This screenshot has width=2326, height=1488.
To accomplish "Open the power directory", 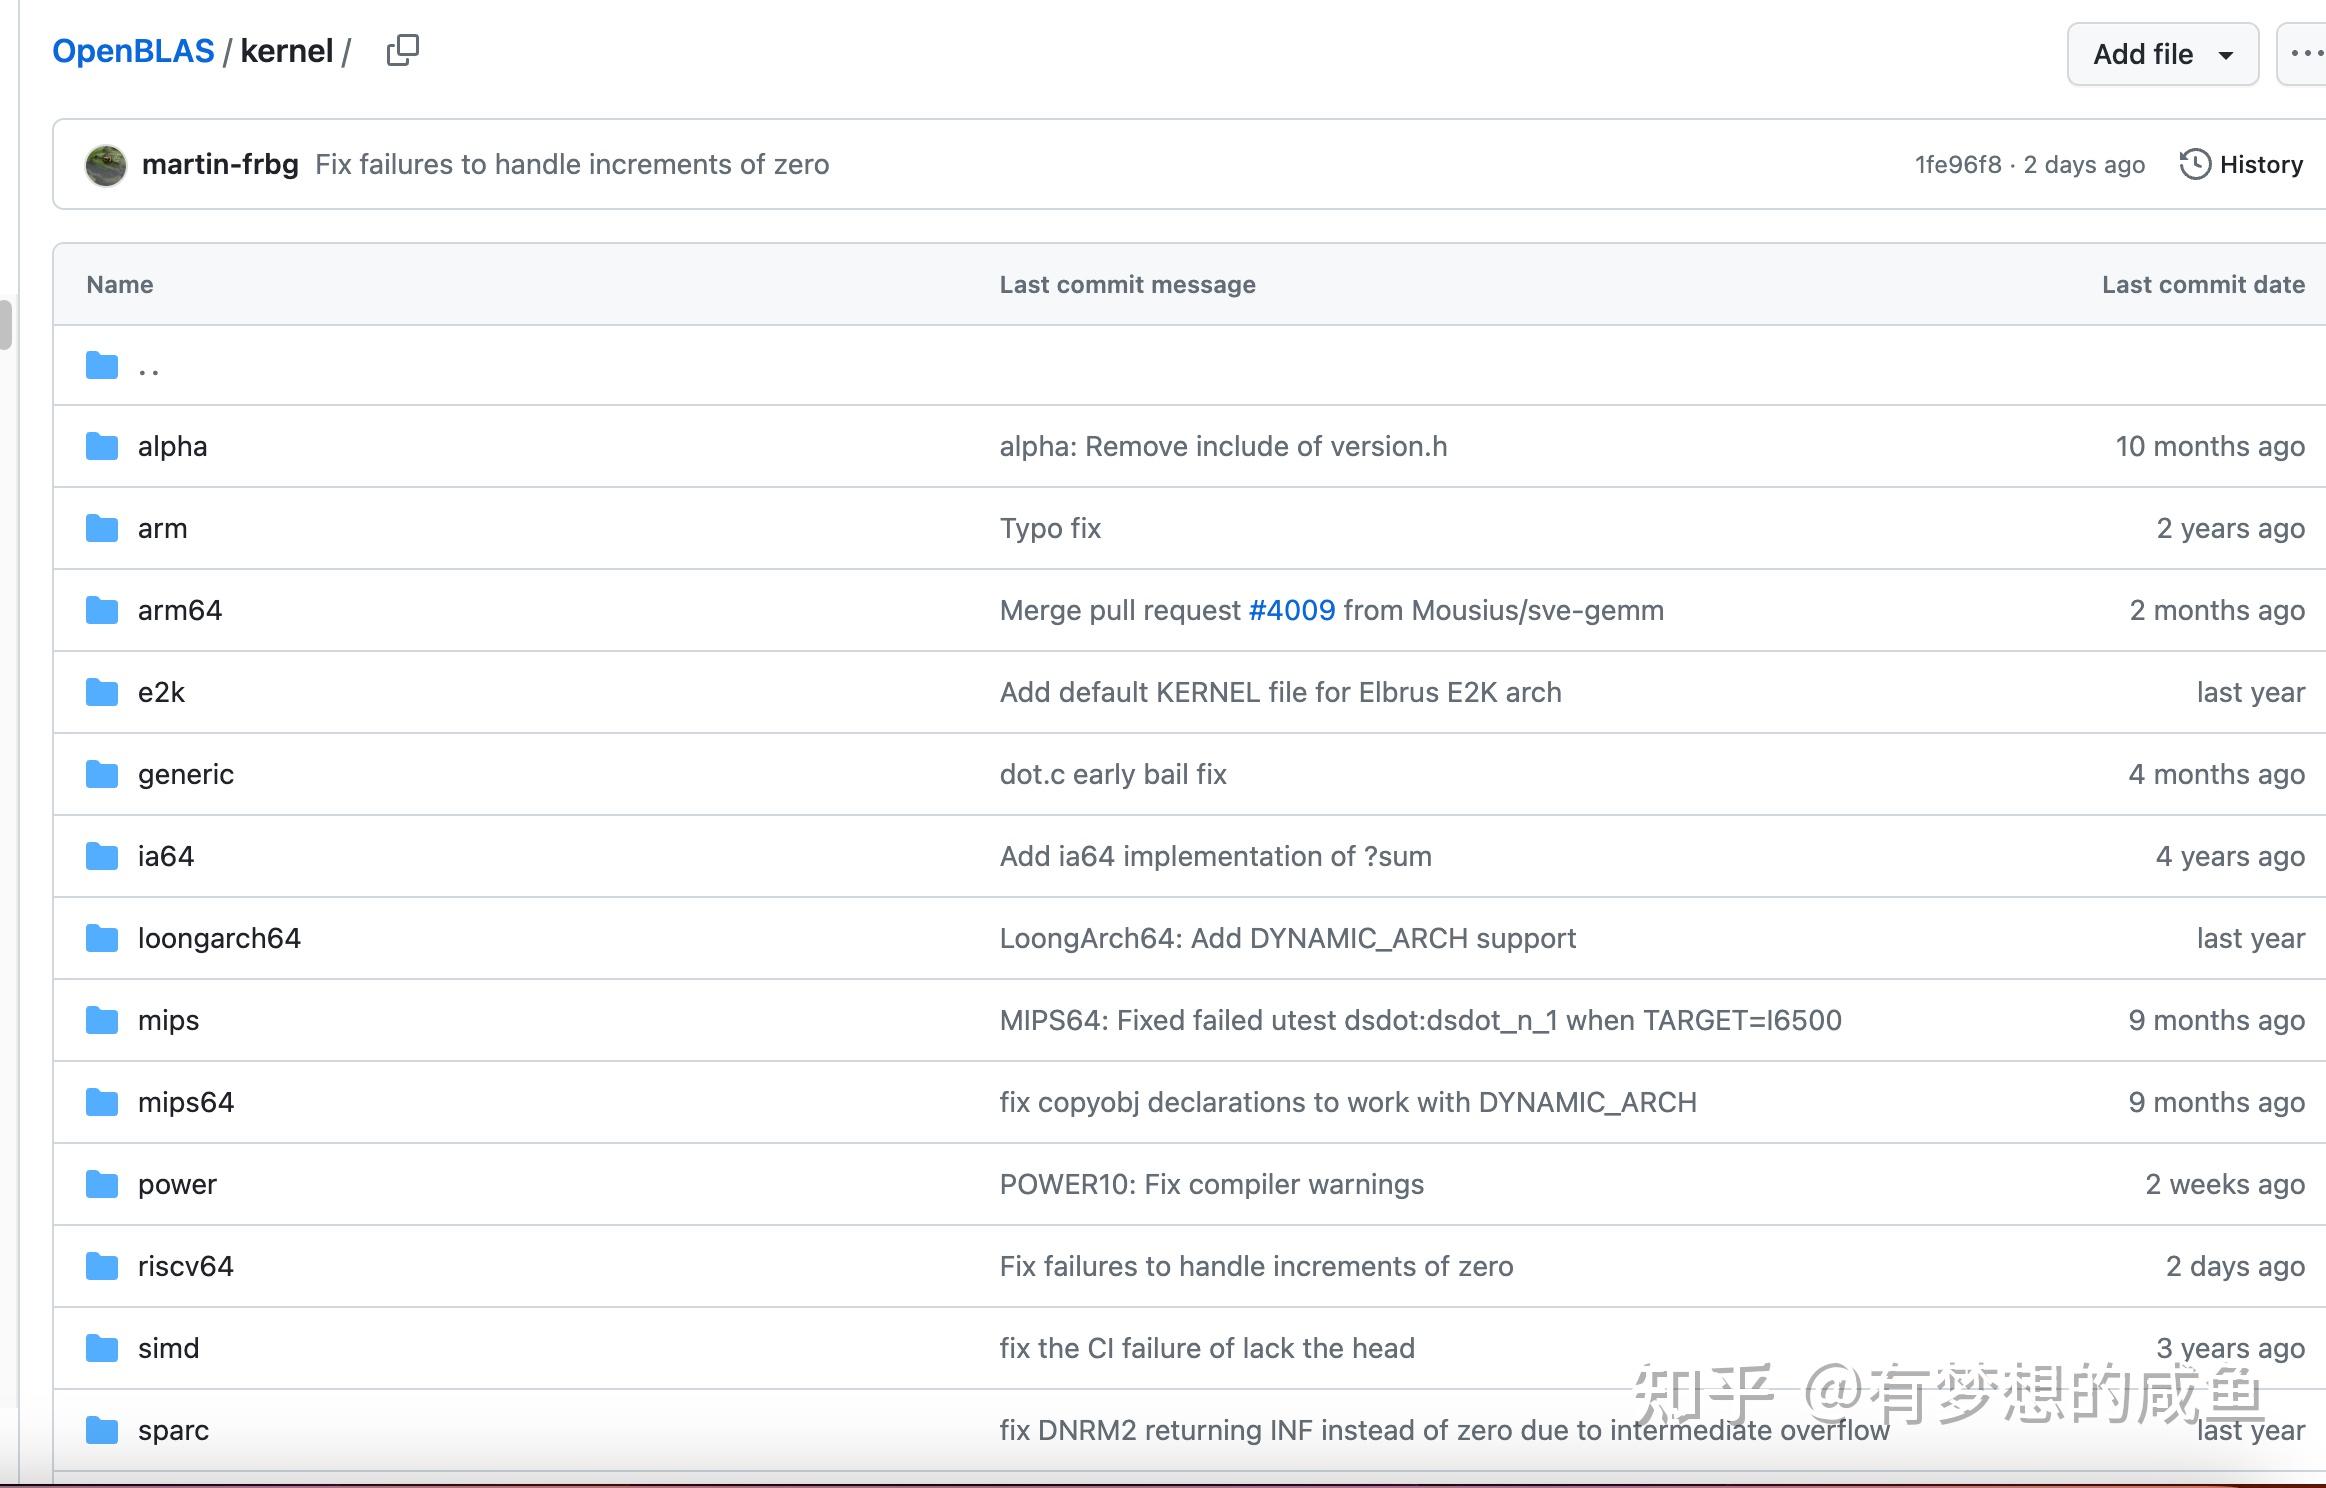I will coord(177,1184).
